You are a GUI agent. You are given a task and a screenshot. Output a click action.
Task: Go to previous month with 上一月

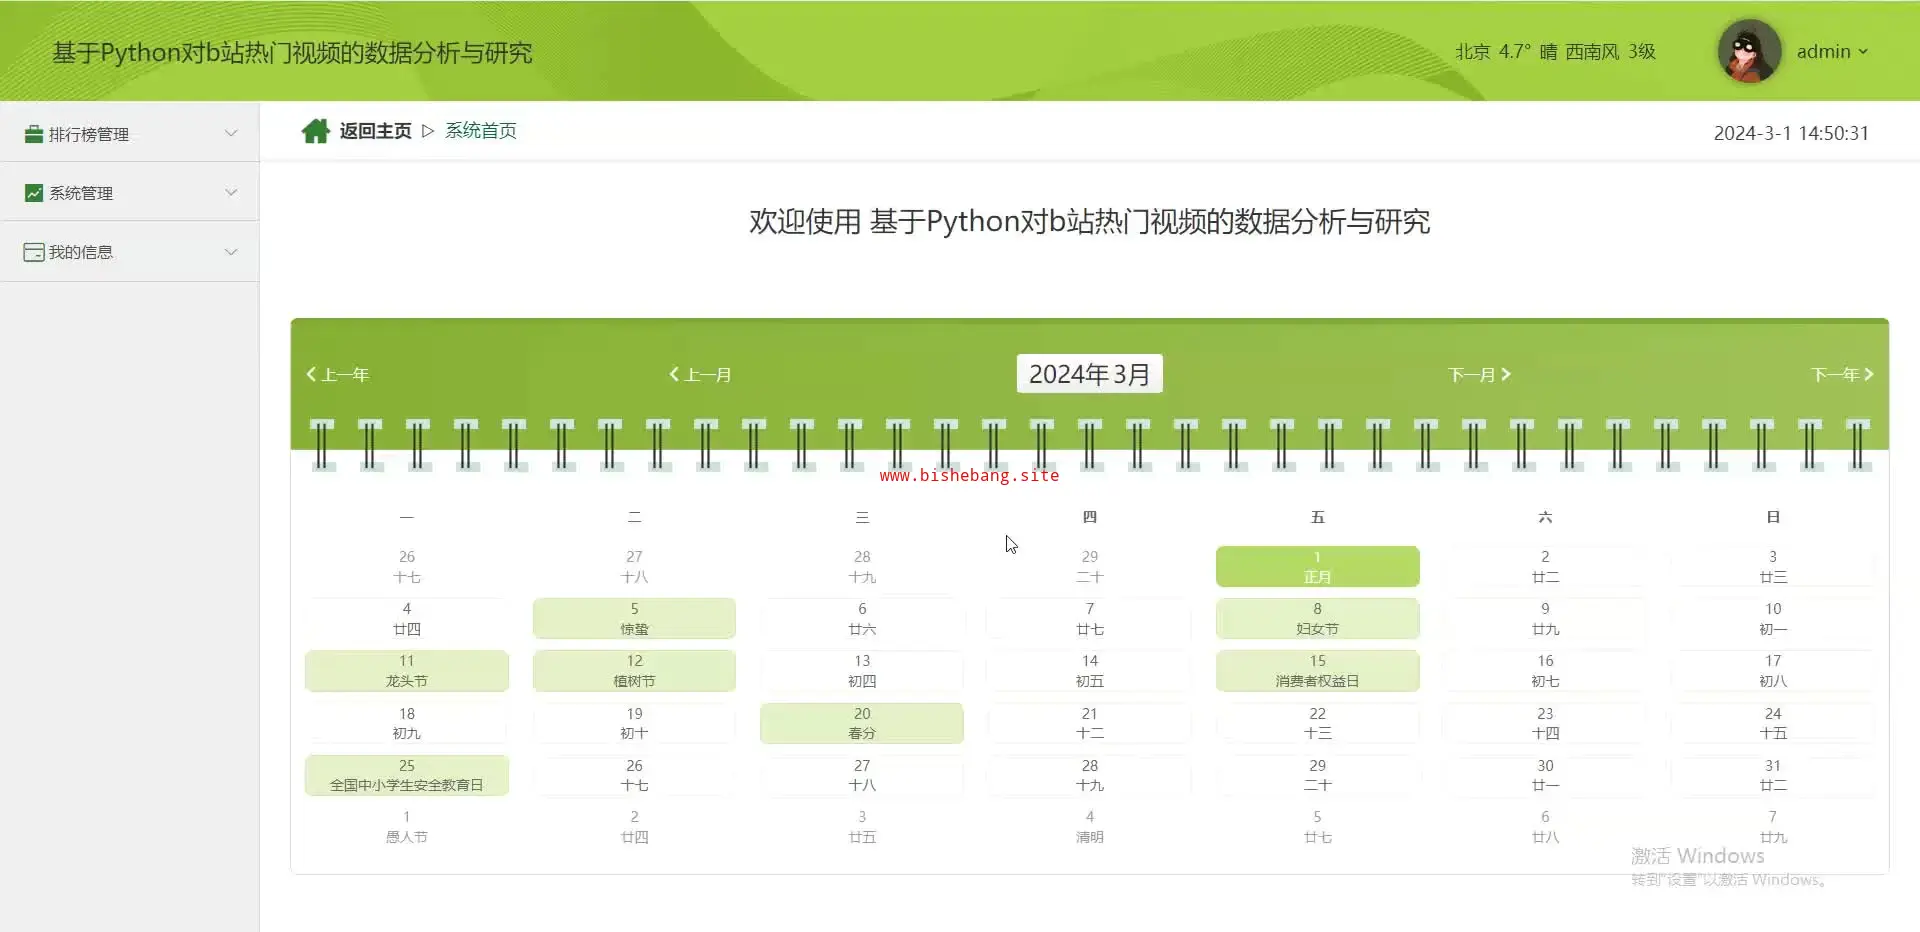tap(700, 375)
